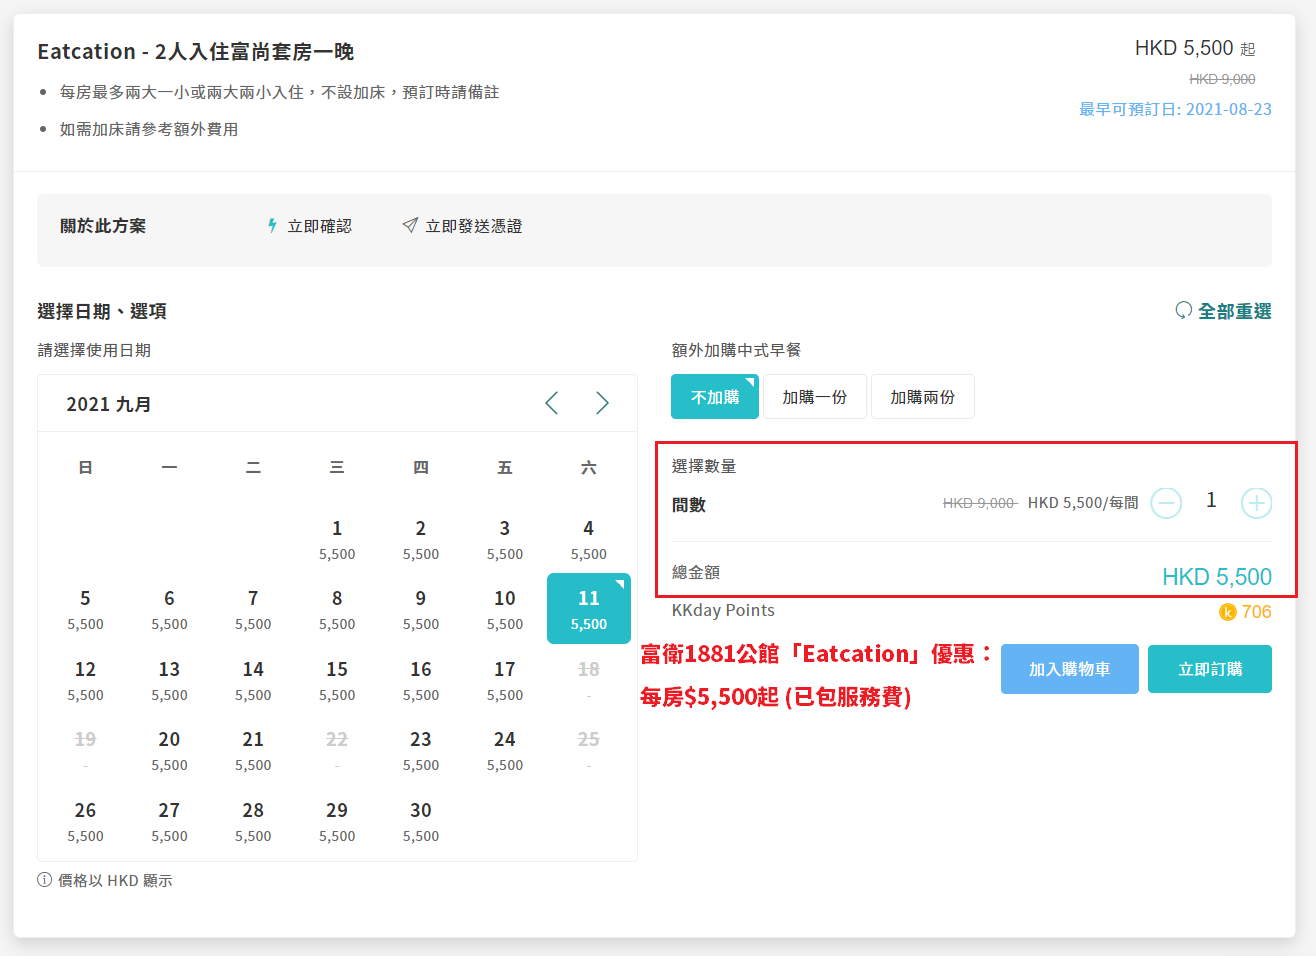Decrease room quantity with minus button
Viewport: 1316px width, 956px height.
(x=1166, y=502)
